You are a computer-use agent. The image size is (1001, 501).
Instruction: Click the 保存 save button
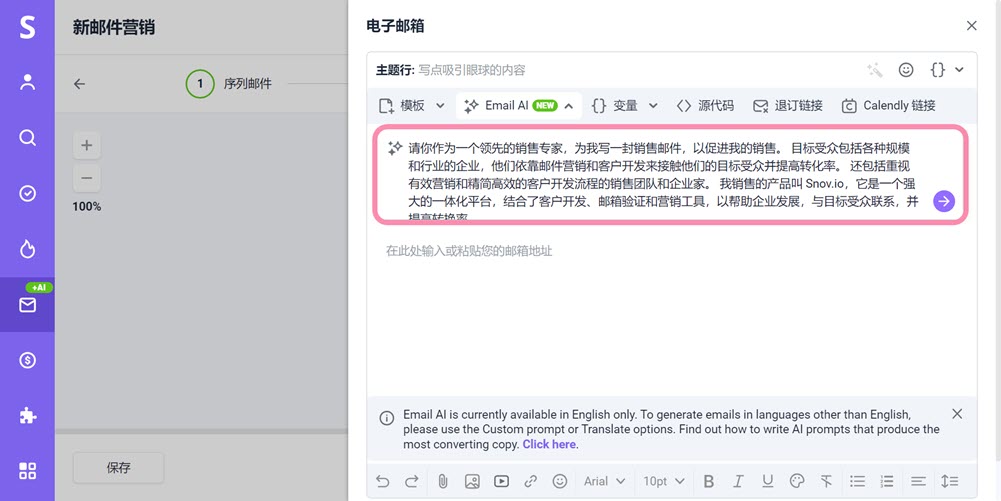point(119,468)
